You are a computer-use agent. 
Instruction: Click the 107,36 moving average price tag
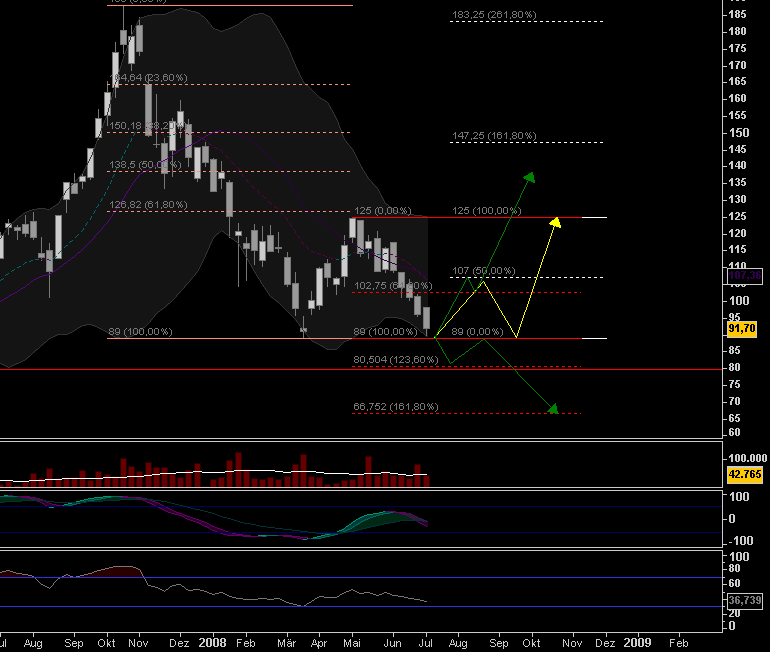[744, 275]
